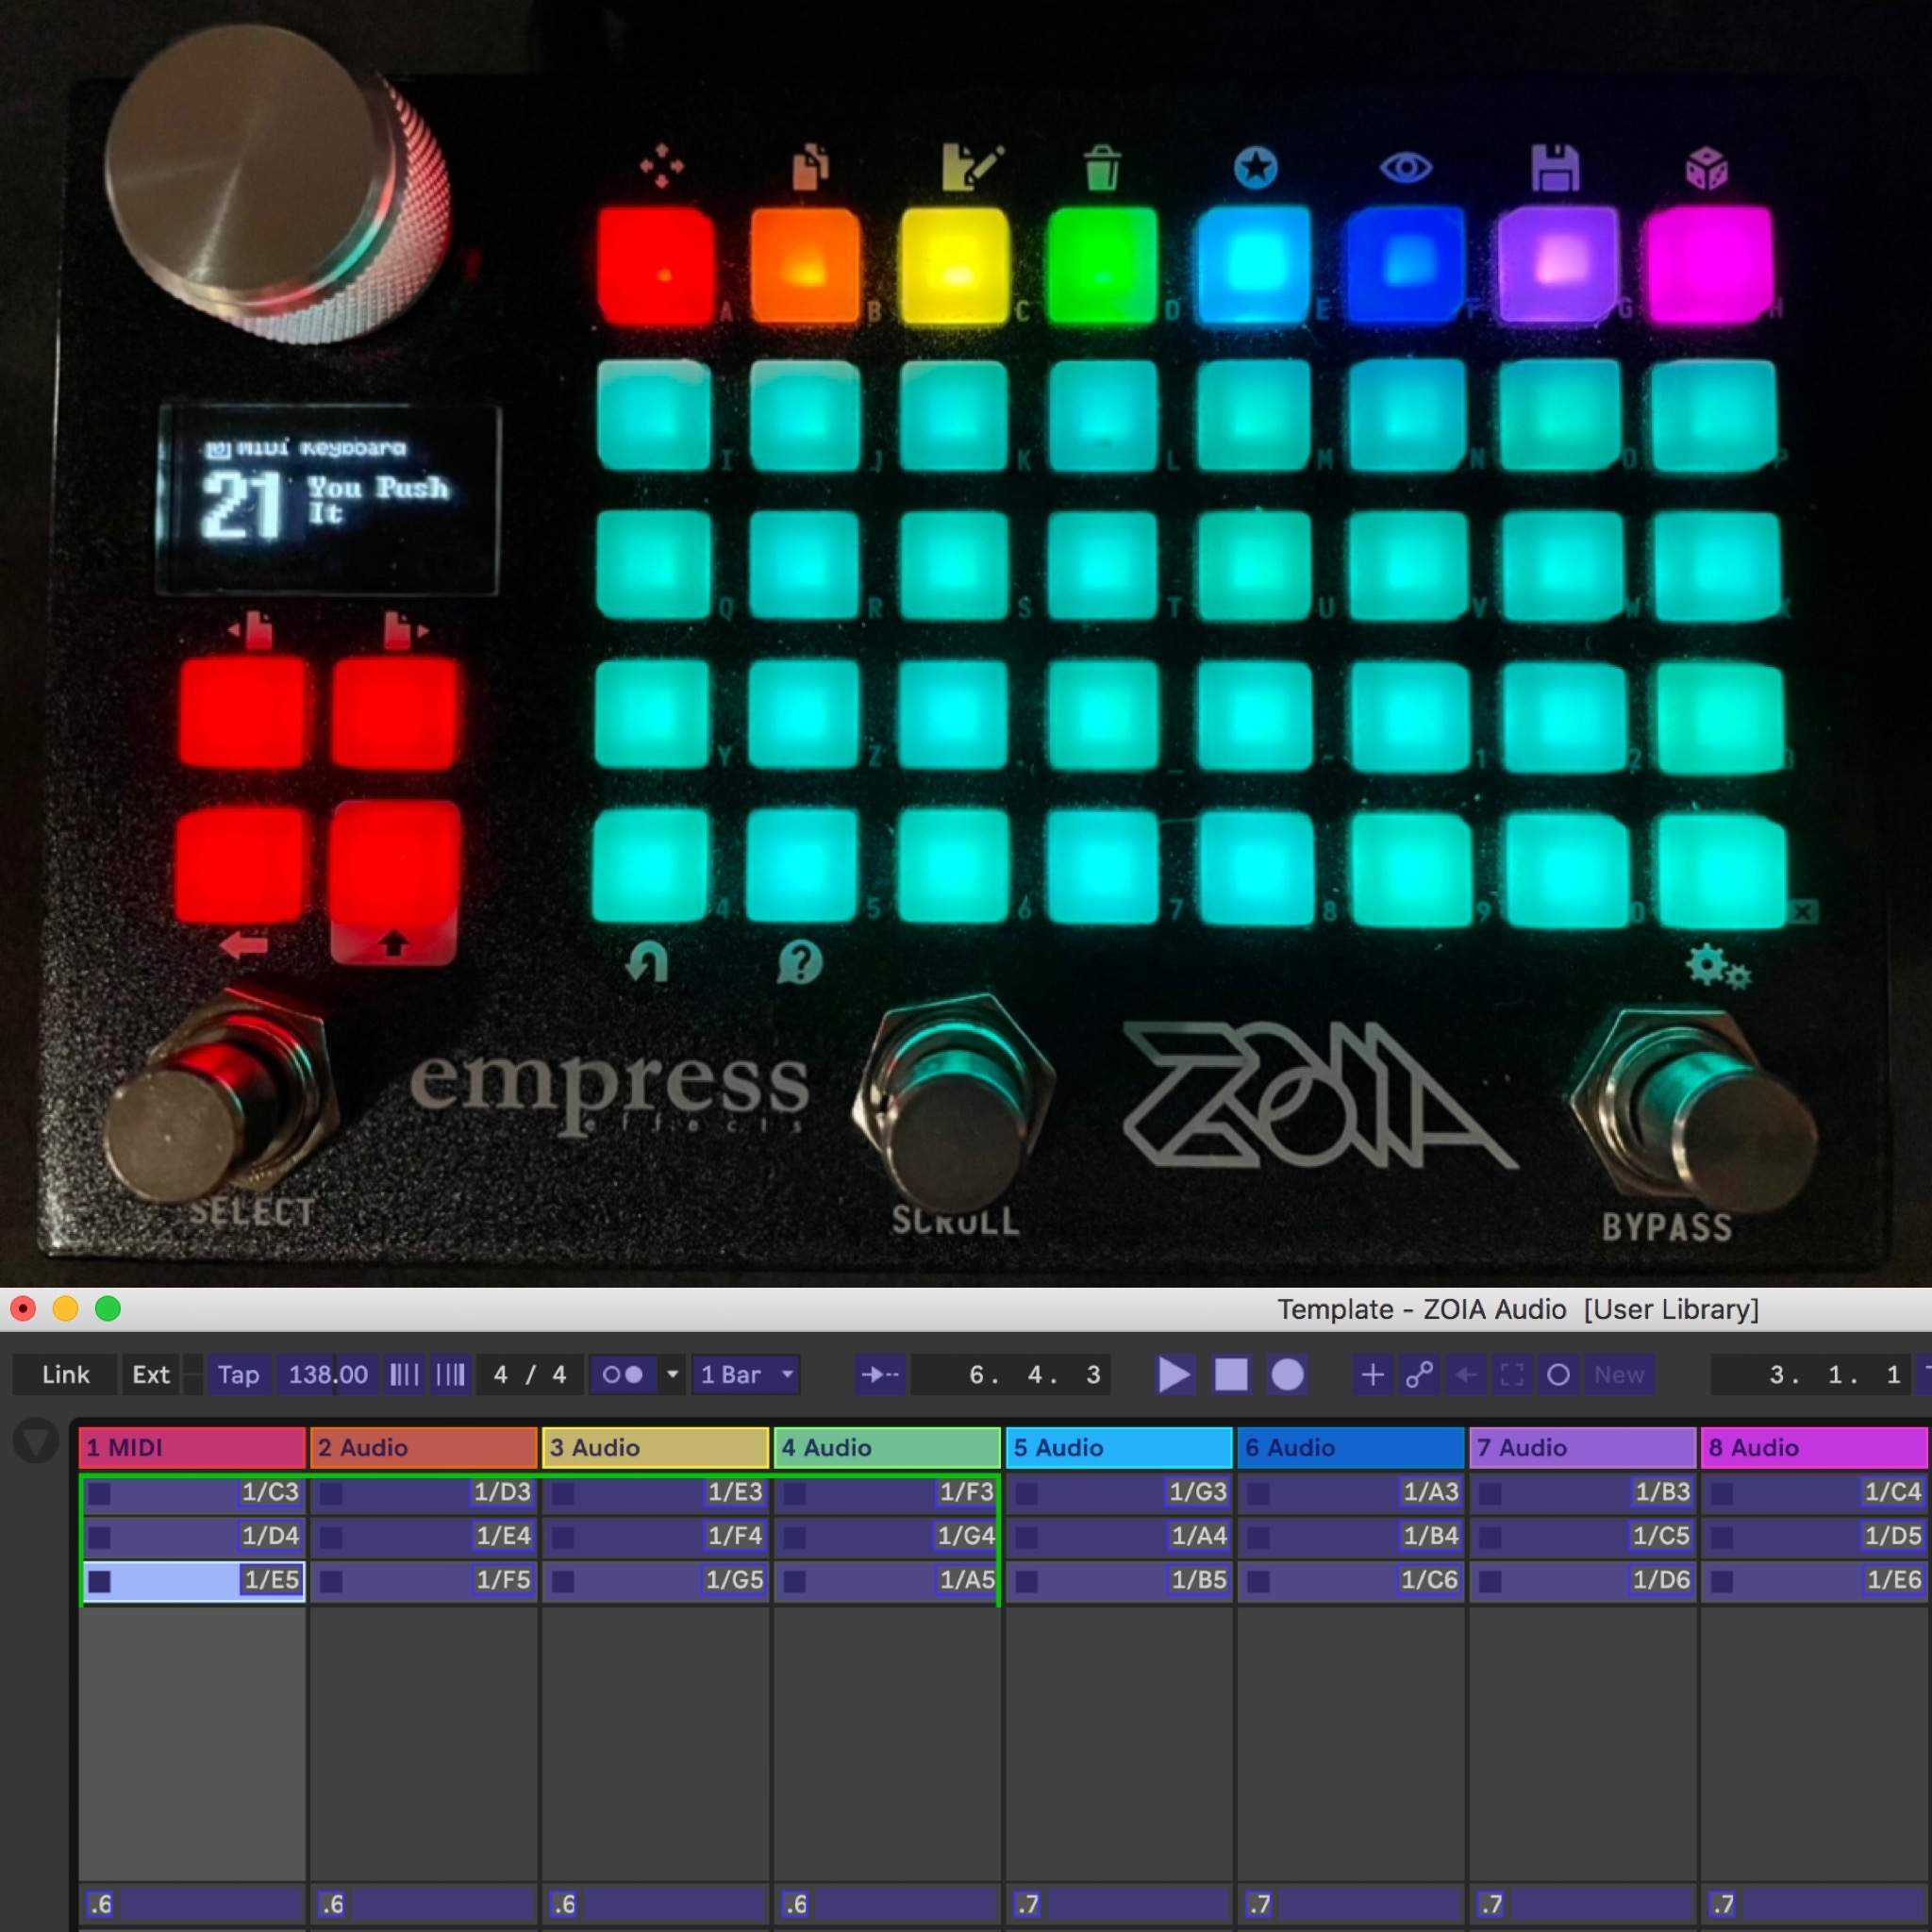Launch the 1/B3 clip with its square button

(1490, 1493)
